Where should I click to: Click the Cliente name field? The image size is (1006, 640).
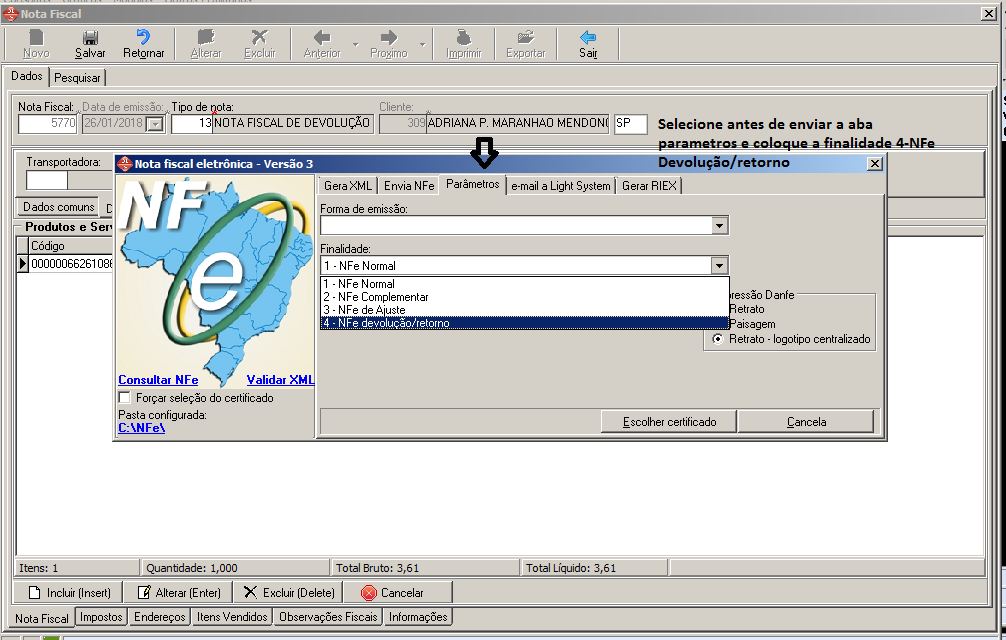[518, 123]
